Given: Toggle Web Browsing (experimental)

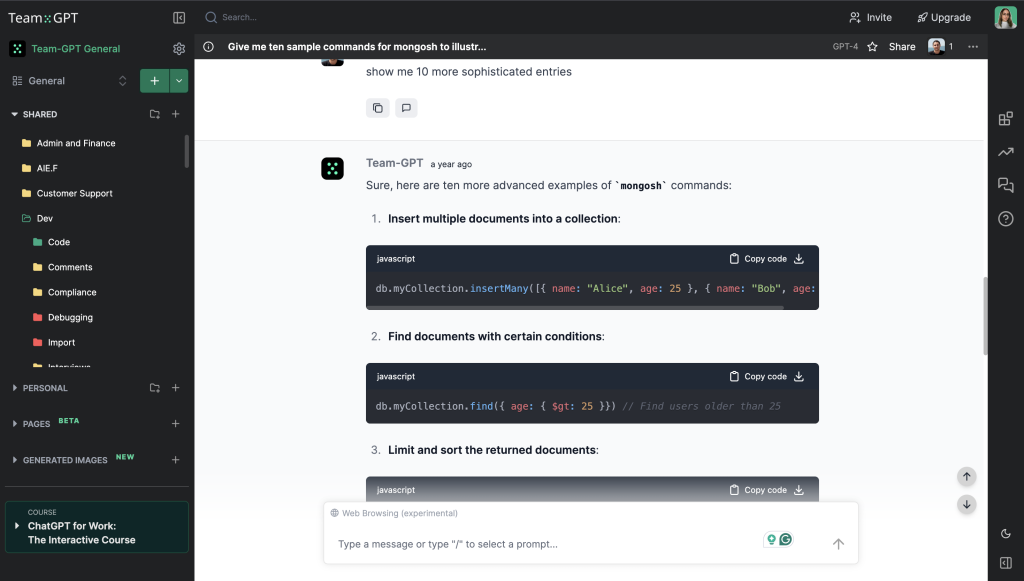Looking at the screenshot, I should point(394,513).
